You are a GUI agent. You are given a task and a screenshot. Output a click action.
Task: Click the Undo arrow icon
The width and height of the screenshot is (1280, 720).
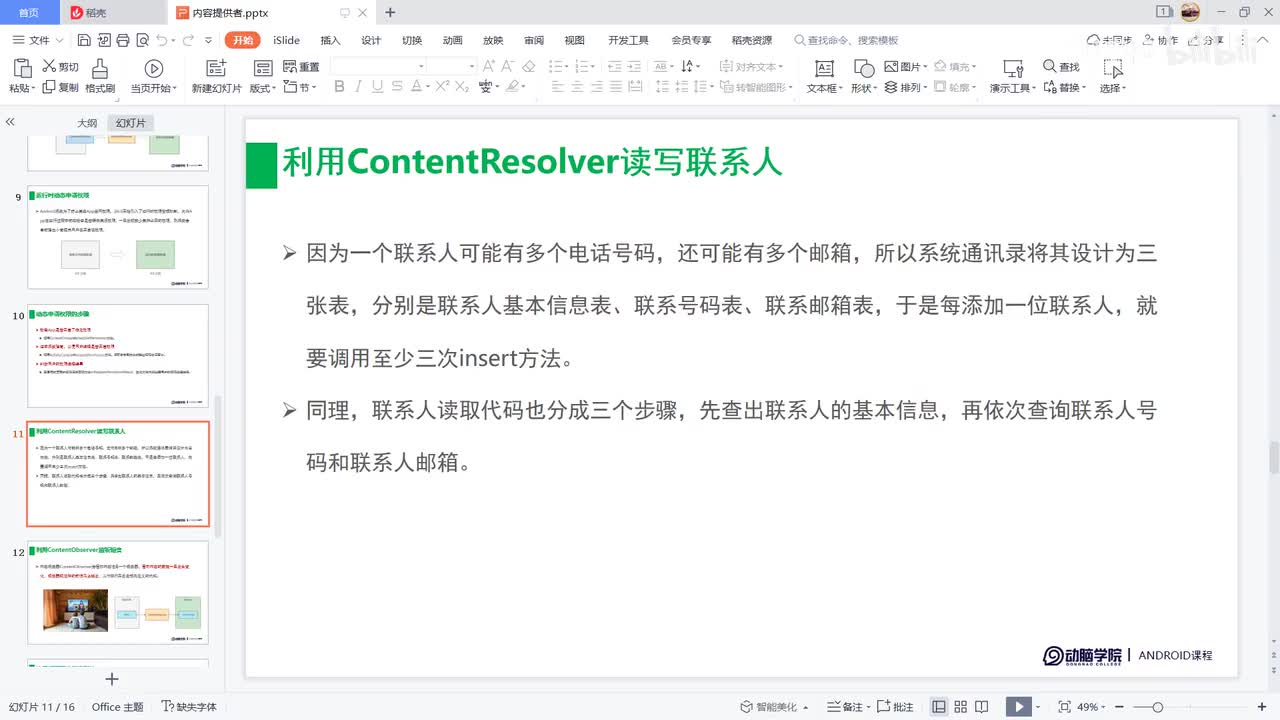162,40
